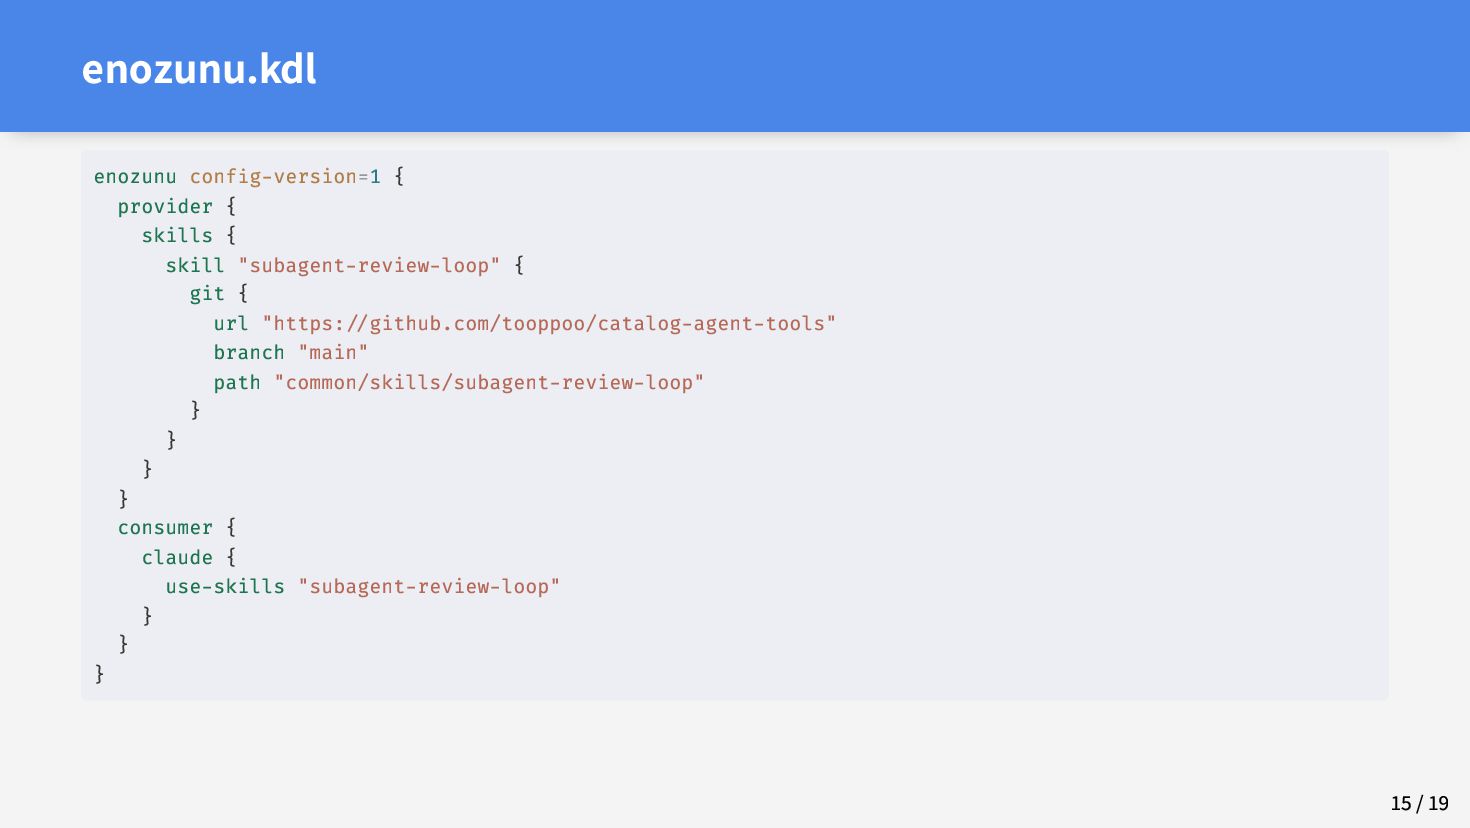Select the provider keyword
Screen dimensions: 1470x828
165,207
